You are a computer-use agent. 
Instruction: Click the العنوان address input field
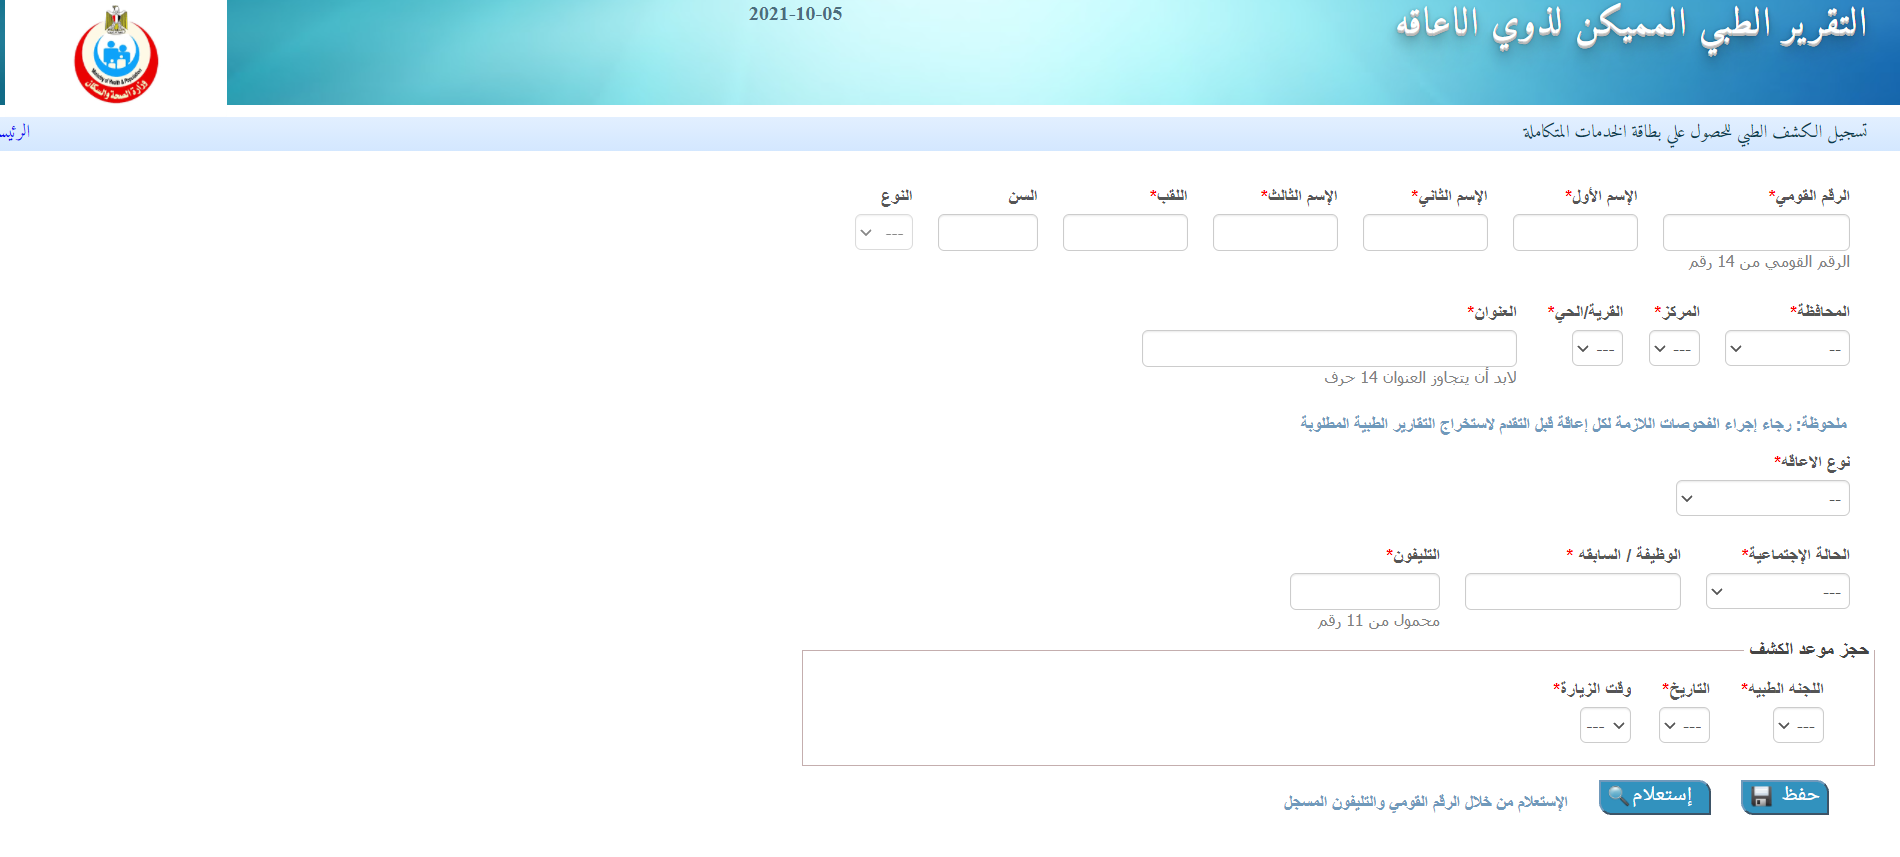tap(1329, 348)
